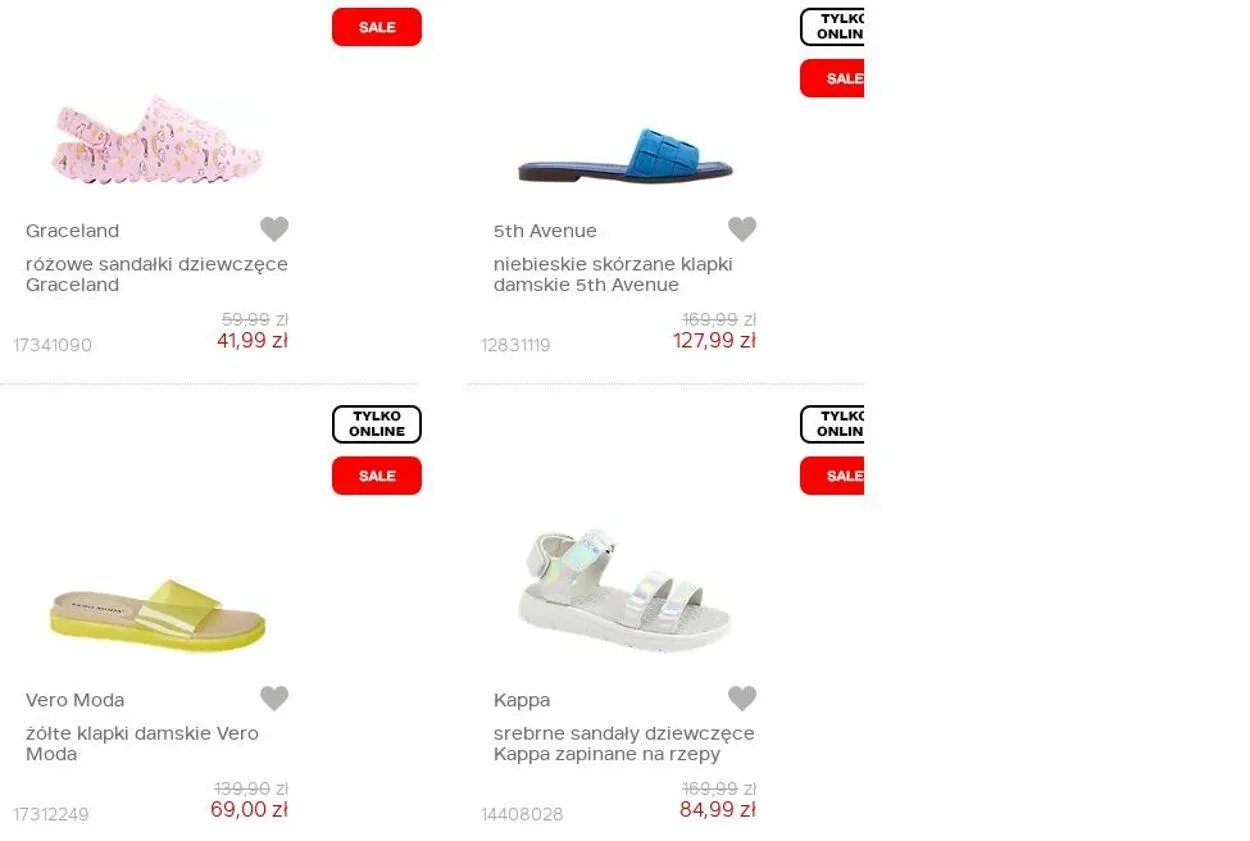View the yellow Vero Moda slide picture
Screen dimensions: 1250x841
pos(157,614)
